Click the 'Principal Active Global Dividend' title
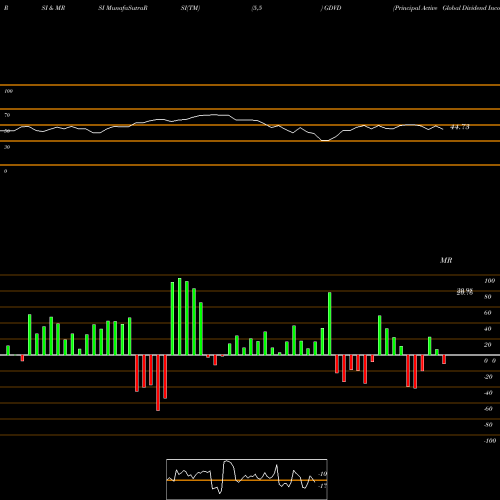The width and height of the screenshot is (500, 500). point(446,8)
